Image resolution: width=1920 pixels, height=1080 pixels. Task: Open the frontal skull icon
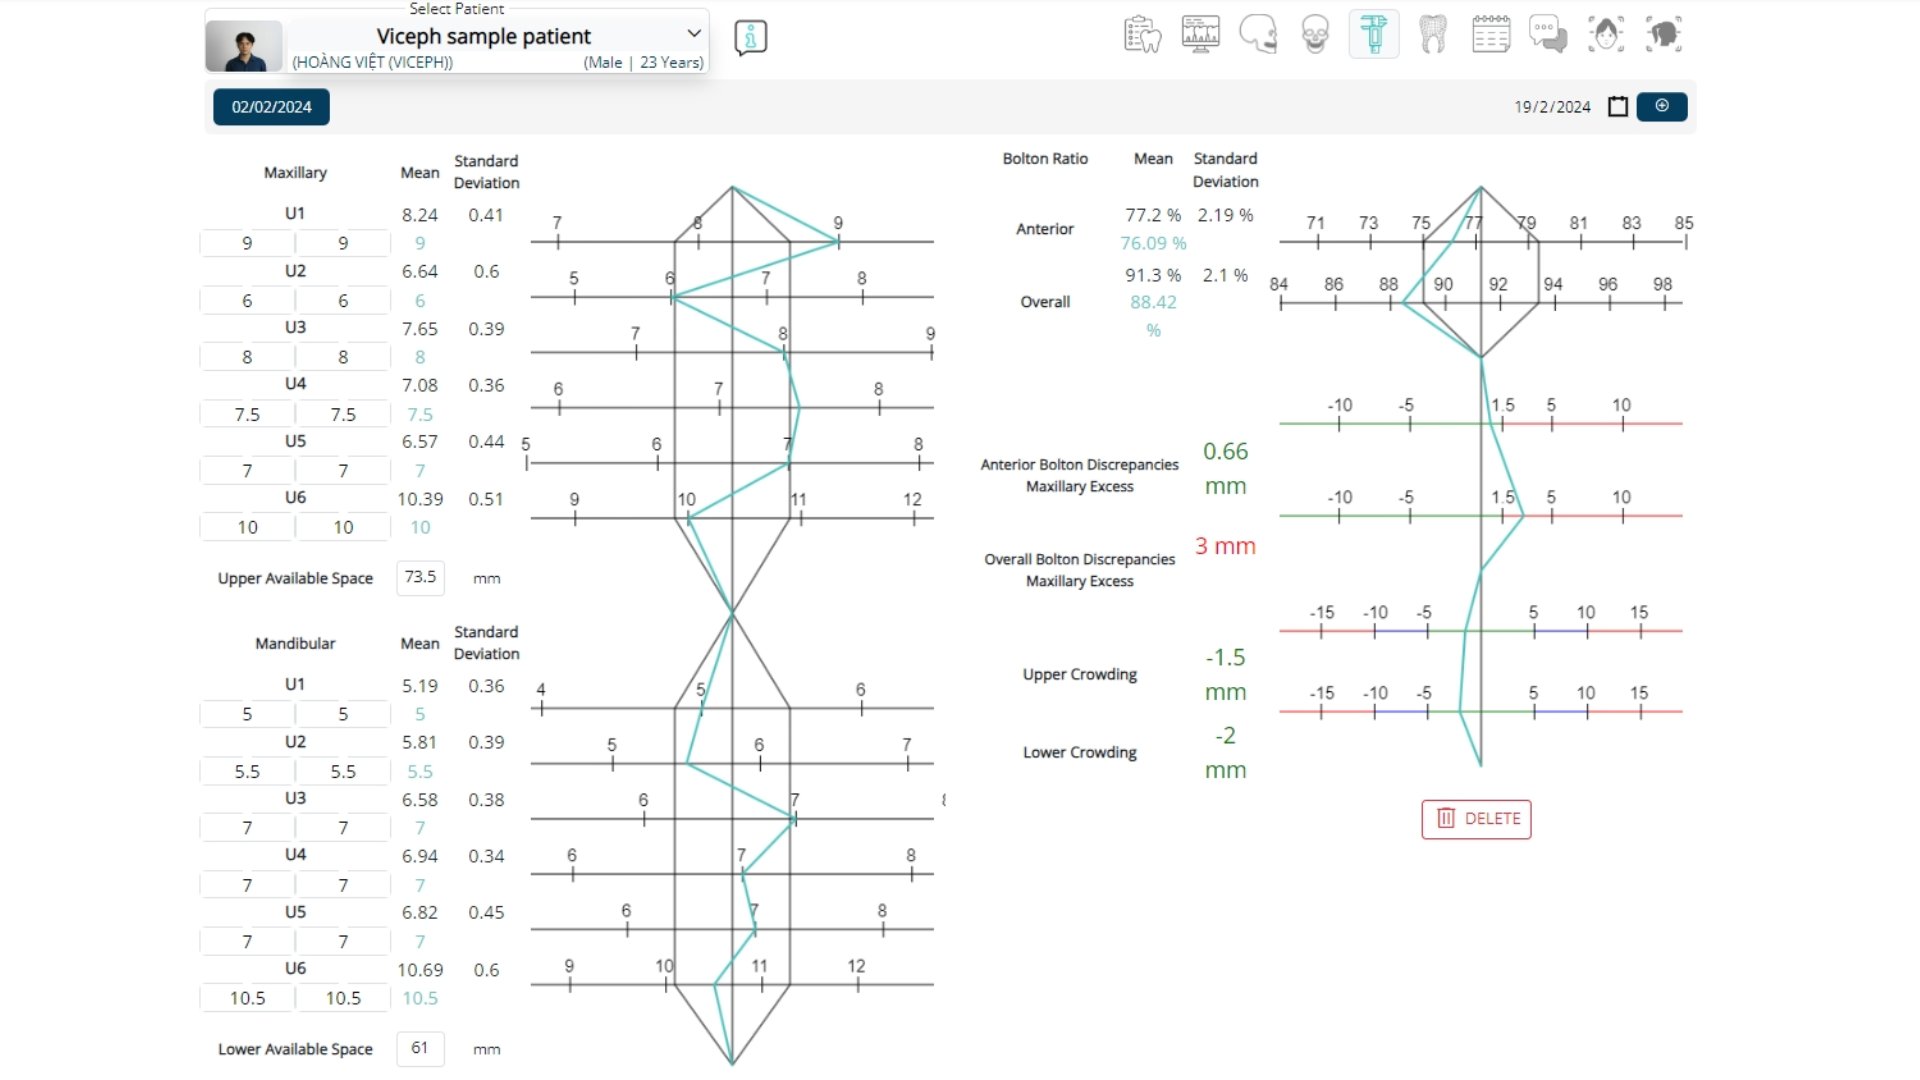click(1315, 34)
